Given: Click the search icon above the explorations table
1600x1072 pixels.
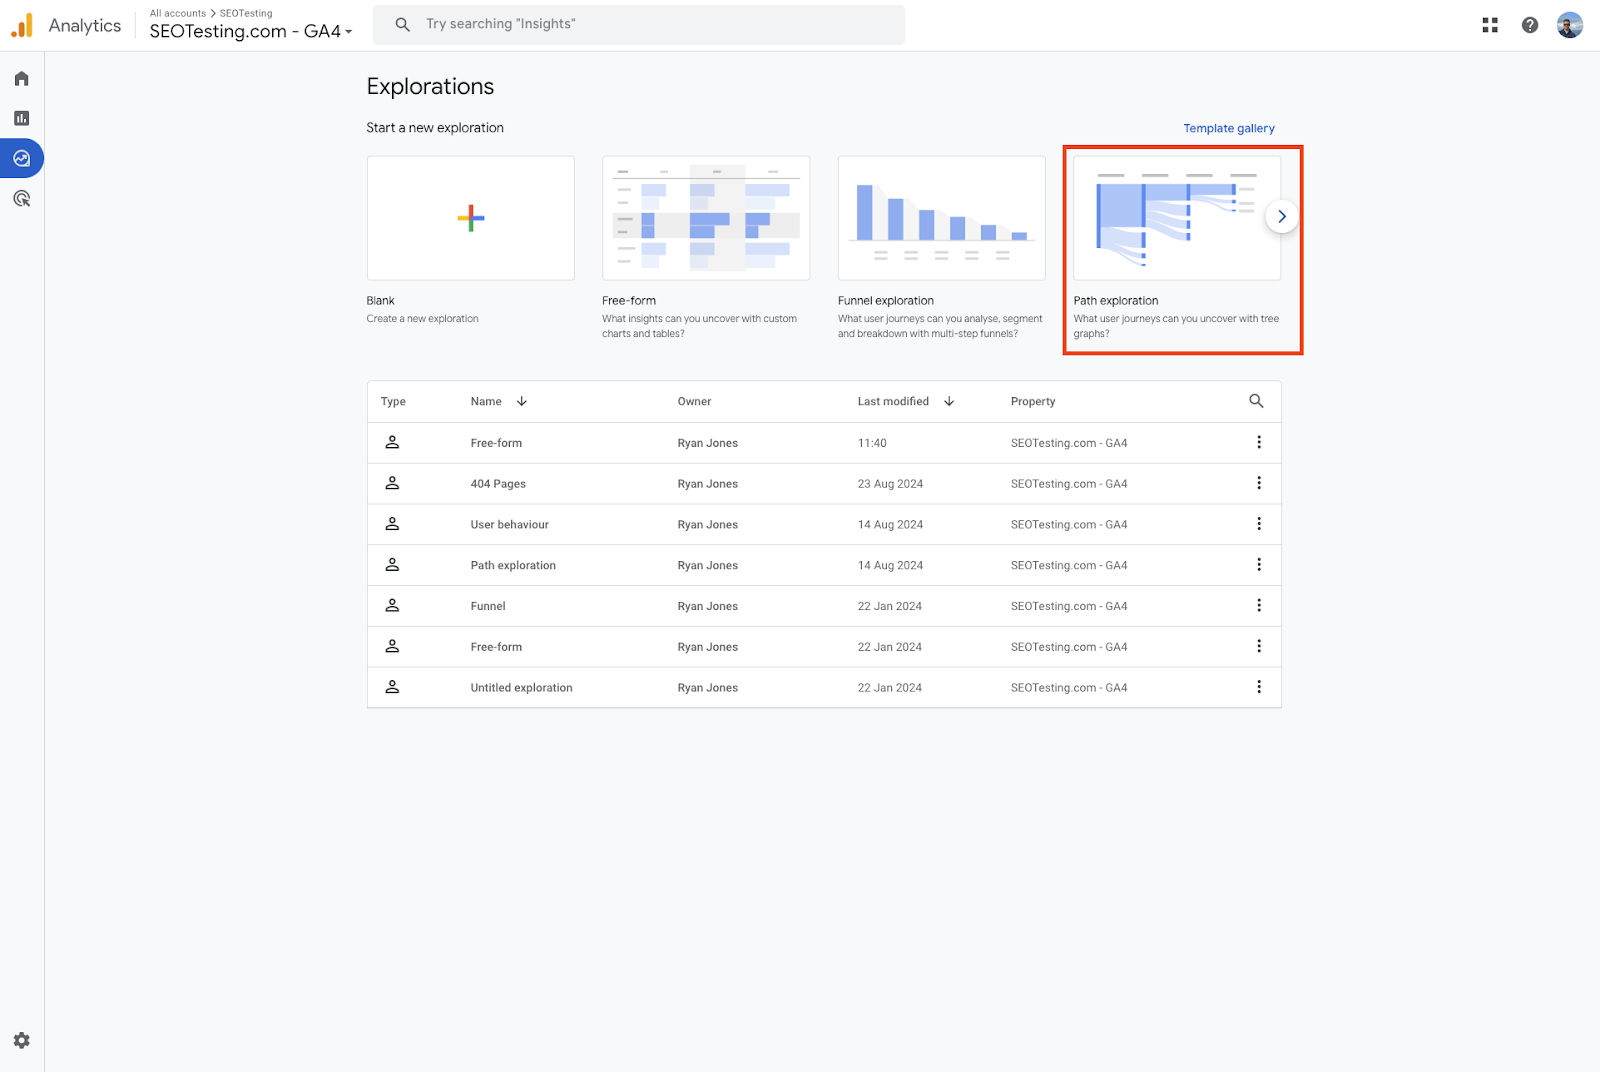Looking at the screenshot, I should click(x=1257, y=401).
